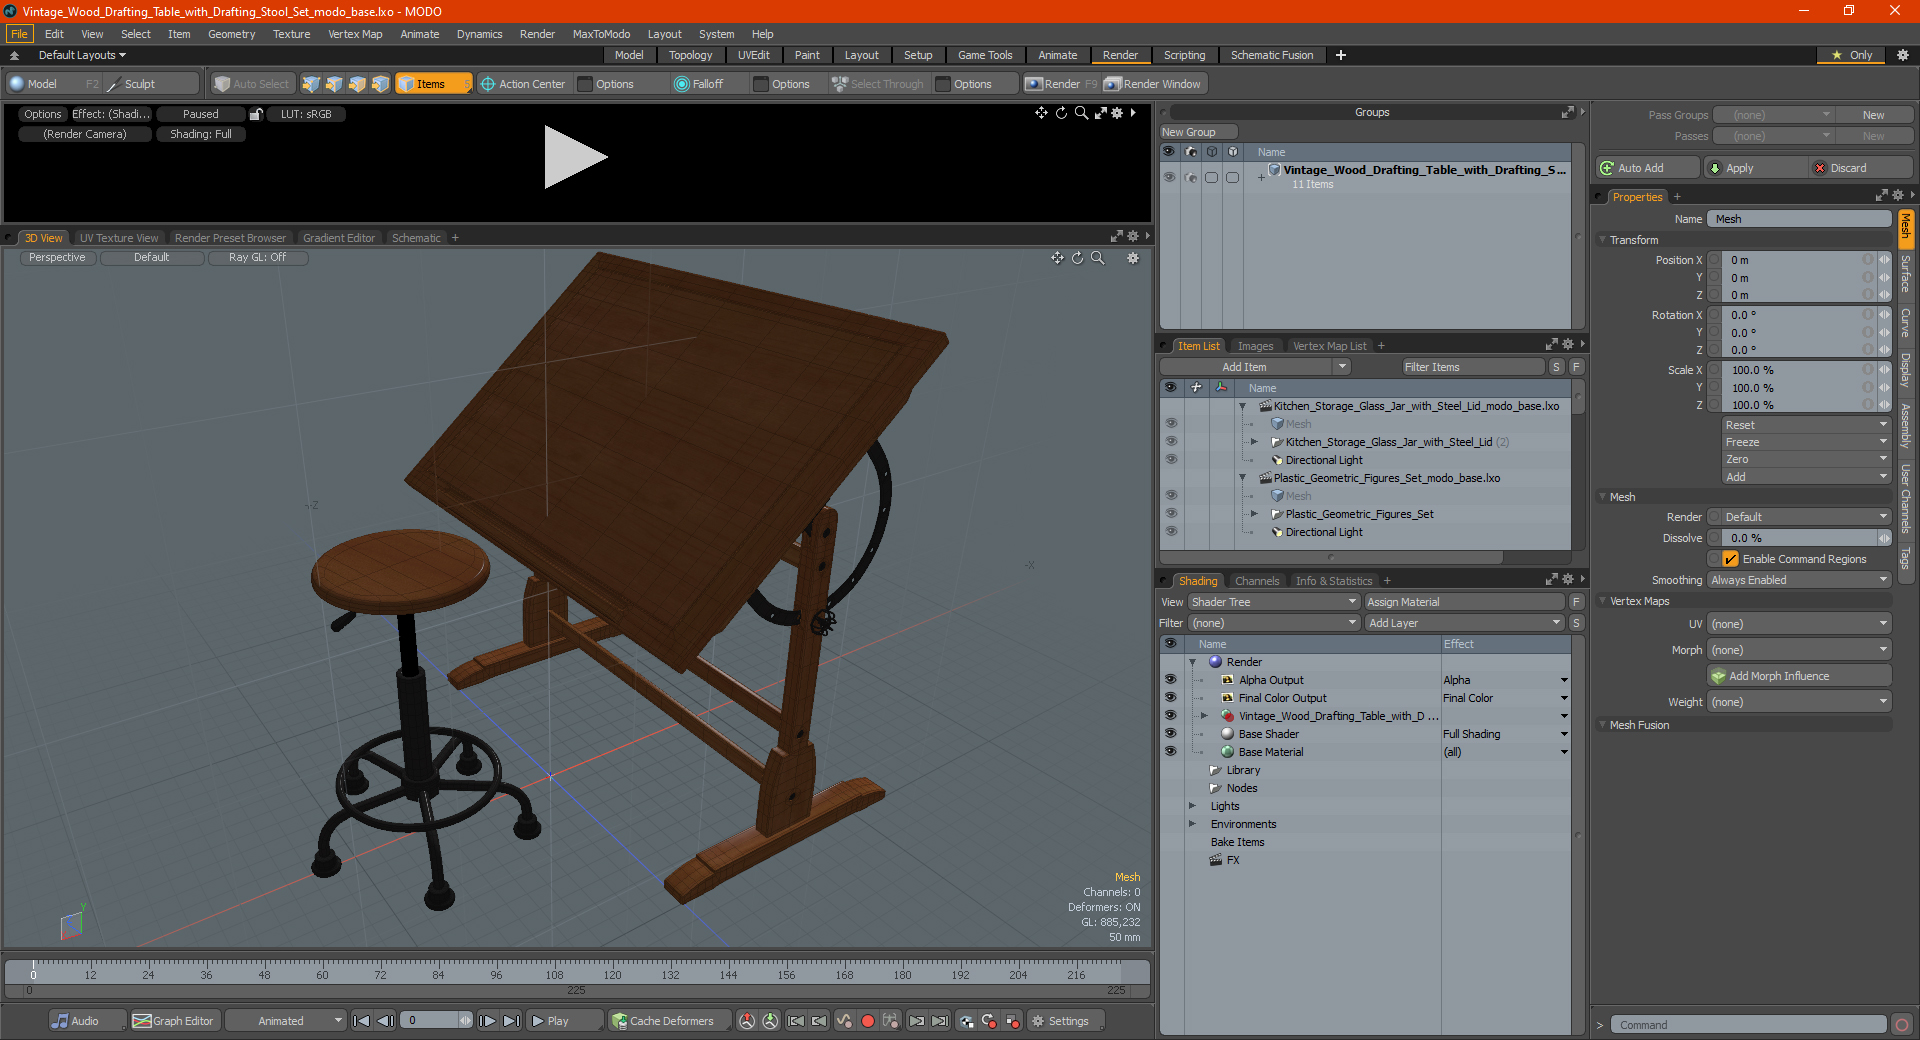Viewport: 1920px width, 1040px height.
Task: Toggle Enable Command Regions checkbox
Action: tap(1730, 559)
